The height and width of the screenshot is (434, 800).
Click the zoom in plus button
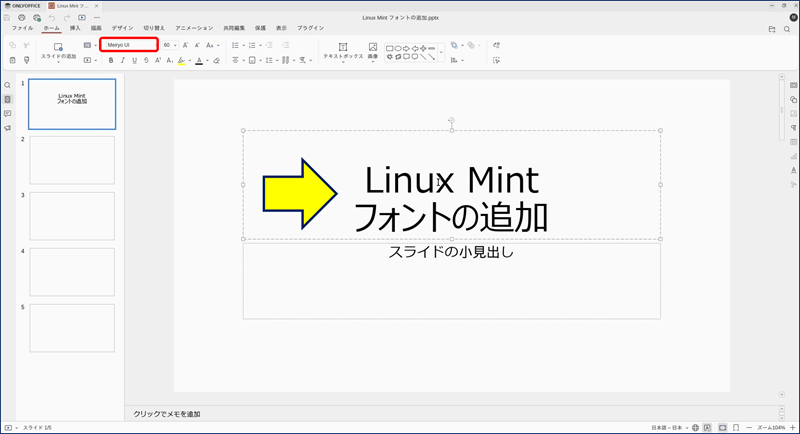[792, 427]
